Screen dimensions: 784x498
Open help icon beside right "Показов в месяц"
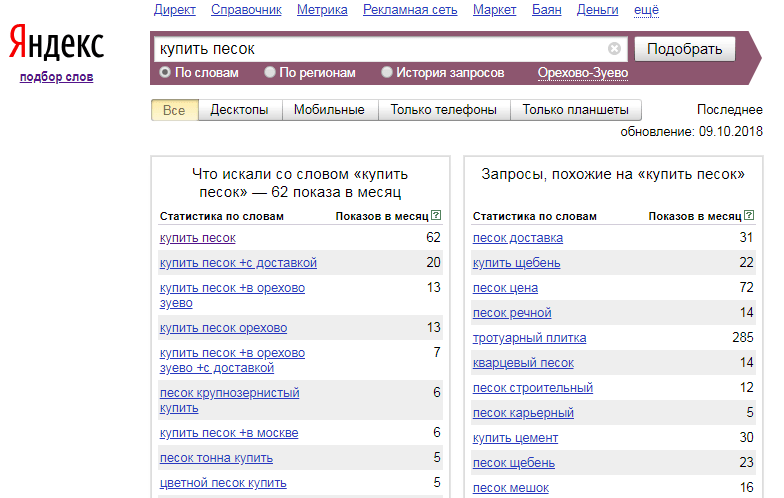click(748, 216)
